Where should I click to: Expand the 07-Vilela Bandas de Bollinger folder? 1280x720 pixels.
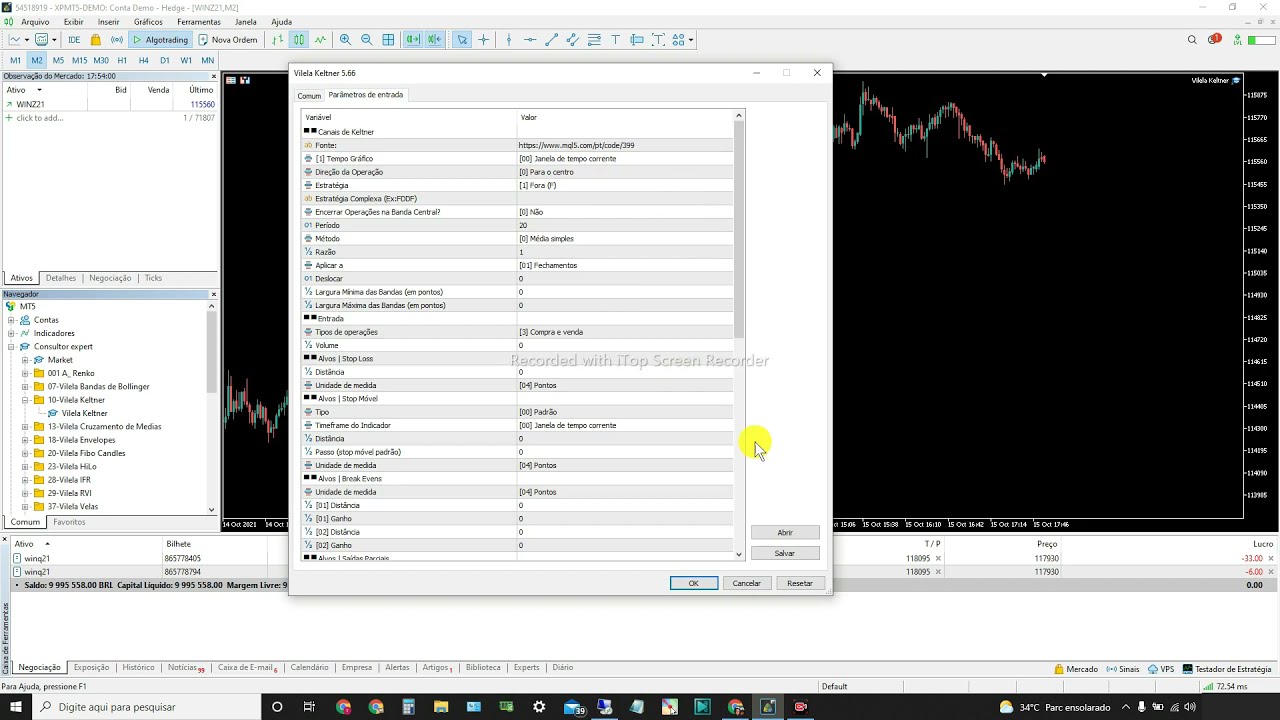pos(25,386)
